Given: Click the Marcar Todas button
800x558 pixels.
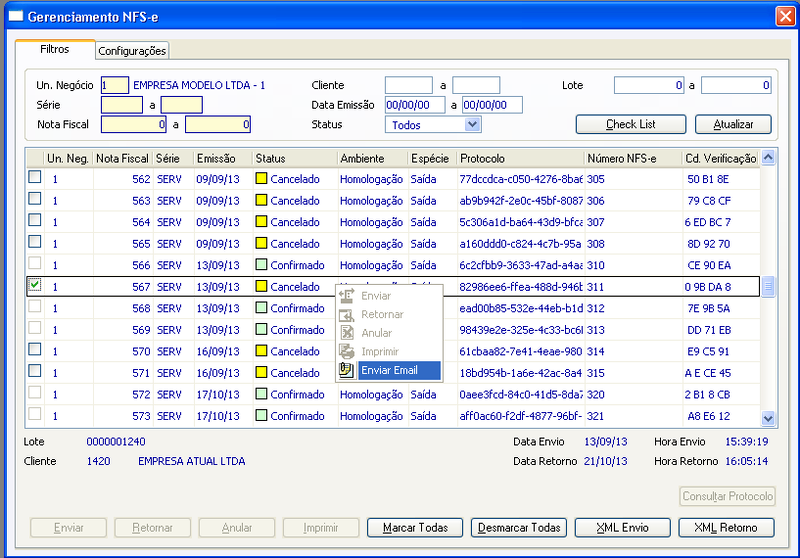Looking at the screenshot, I should click(x=415, y=527).
